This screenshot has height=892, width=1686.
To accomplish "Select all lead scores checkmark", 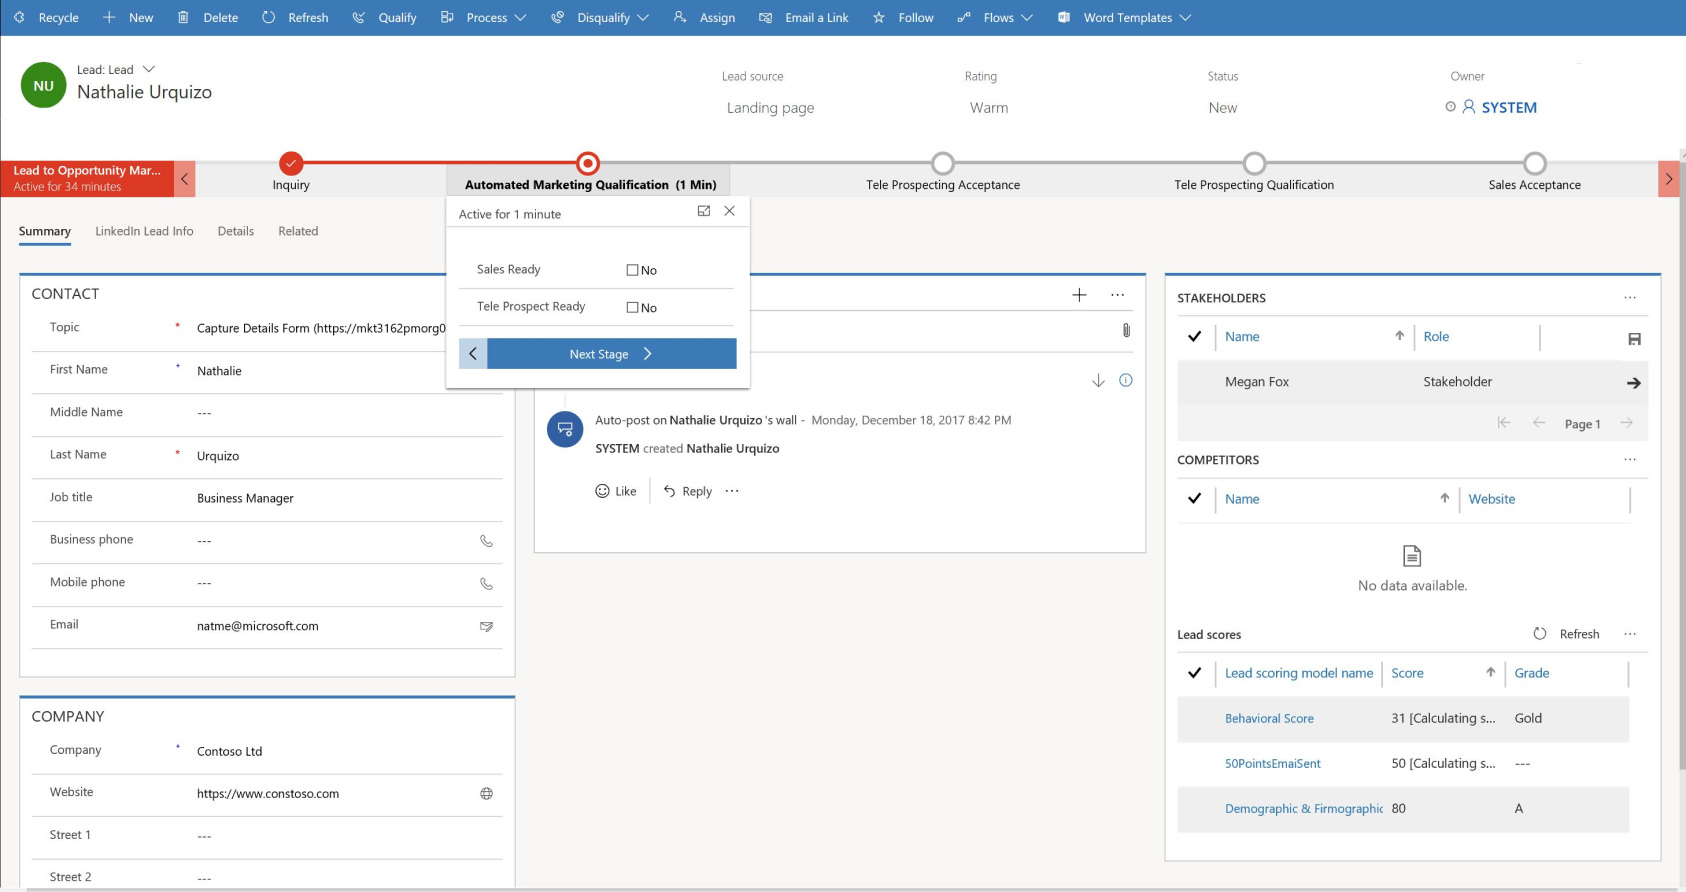I will coord(1194,673).
